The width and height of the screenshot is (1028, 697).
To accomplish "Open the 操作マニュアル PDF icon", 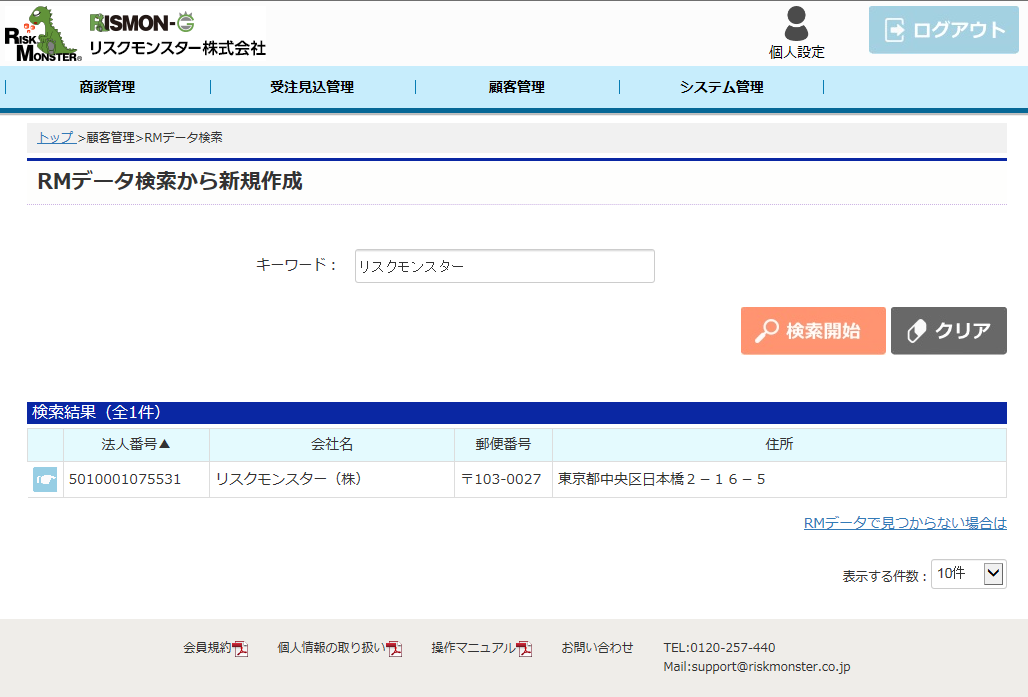I will click(523, 648).
